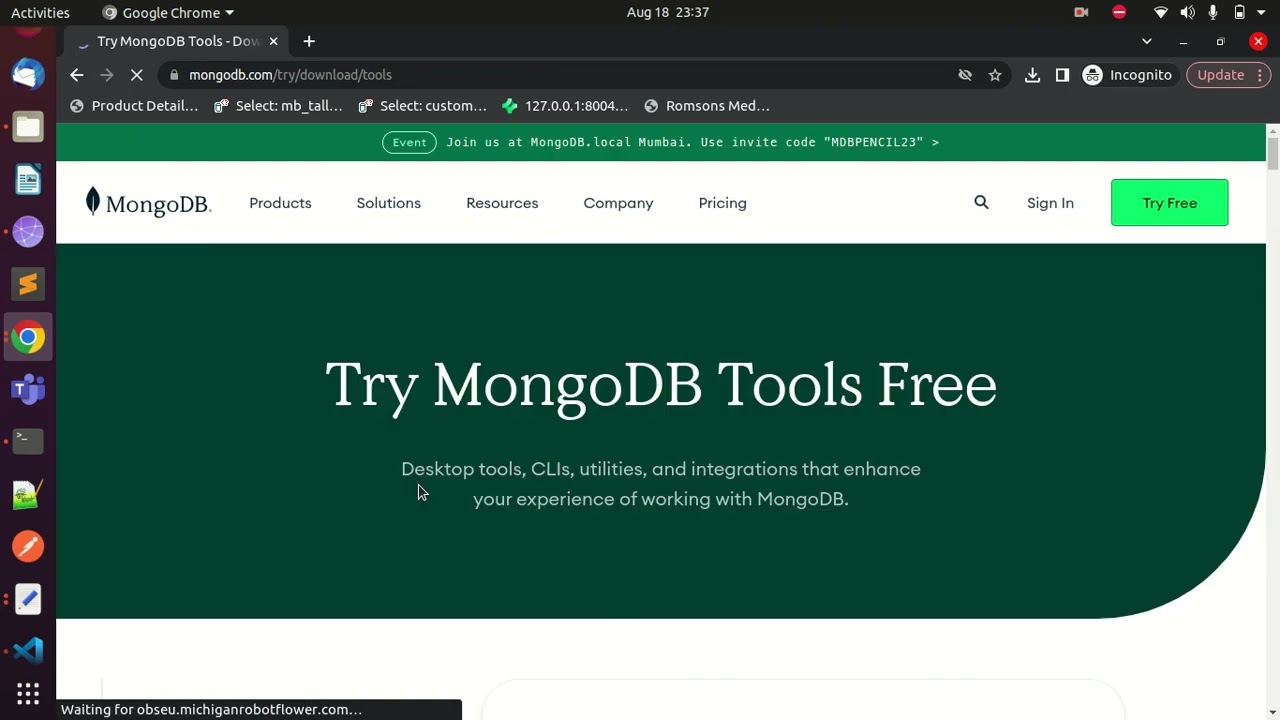This screenshot has height=720, width=1280.
Task: Click the forward navigation arrow
Action: pyautogui.click(x=107, y=75)
